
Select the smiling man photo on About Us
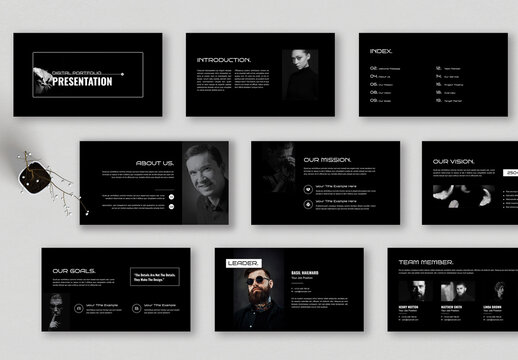click(205, 183)
